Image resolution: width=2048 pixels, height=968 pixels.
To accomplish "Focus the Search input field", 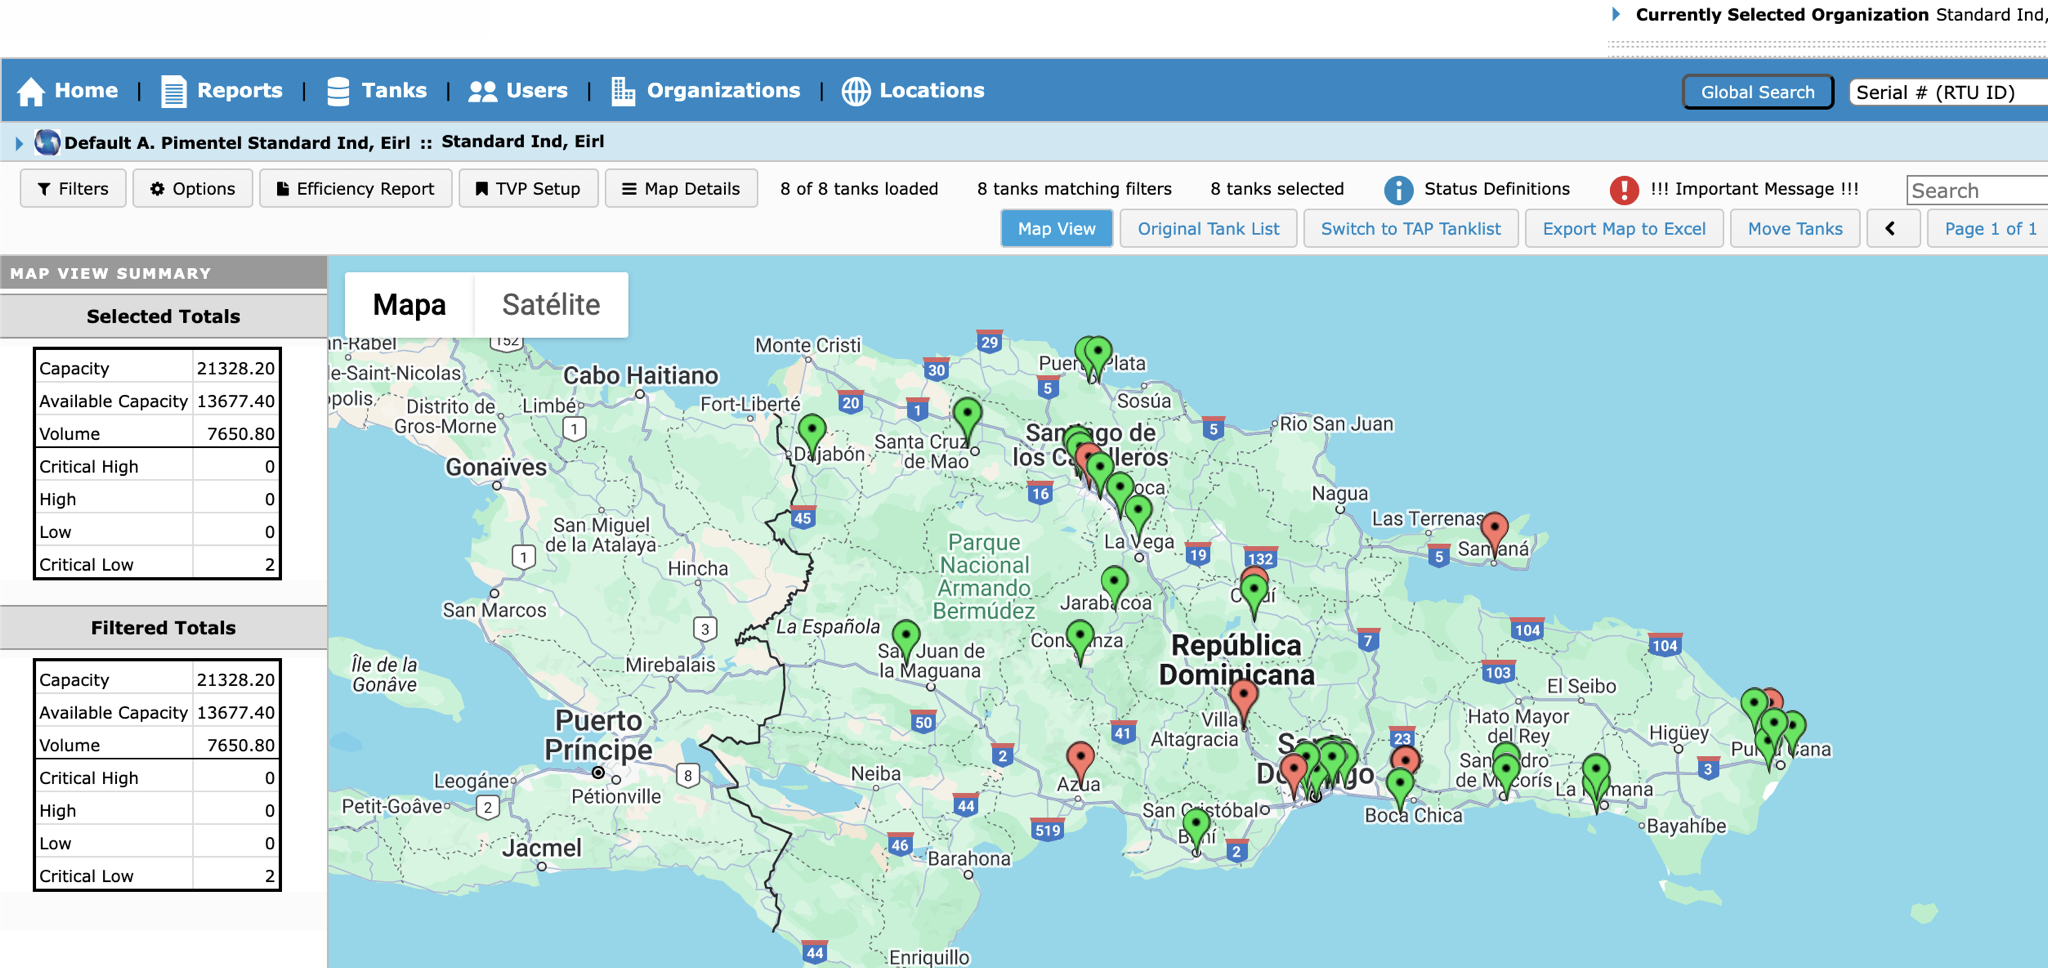I will [x=1977, y=190].
